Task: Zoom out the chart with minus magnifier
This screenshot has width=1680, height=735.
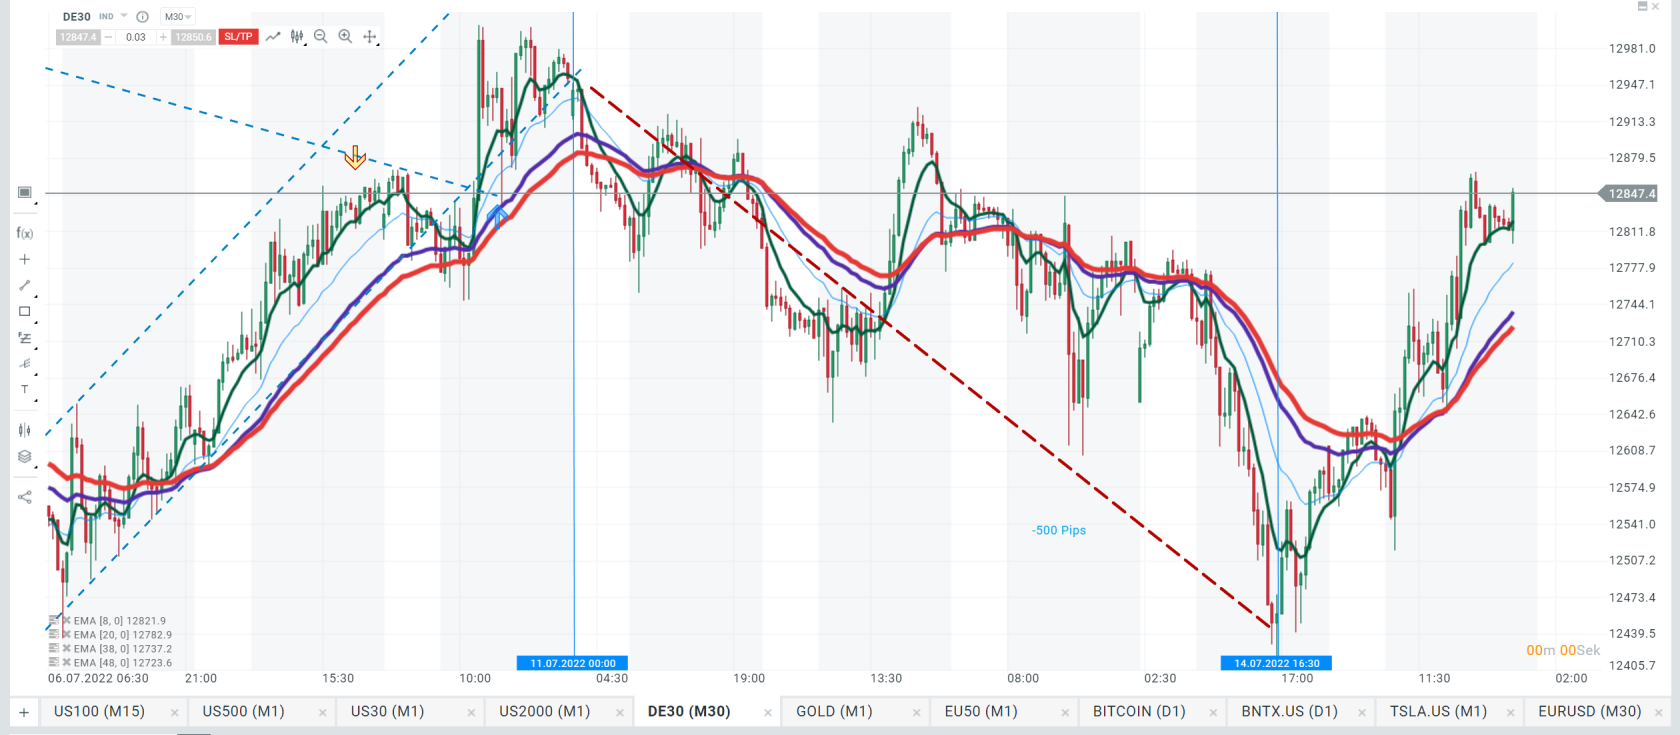Action: (321, 37)
